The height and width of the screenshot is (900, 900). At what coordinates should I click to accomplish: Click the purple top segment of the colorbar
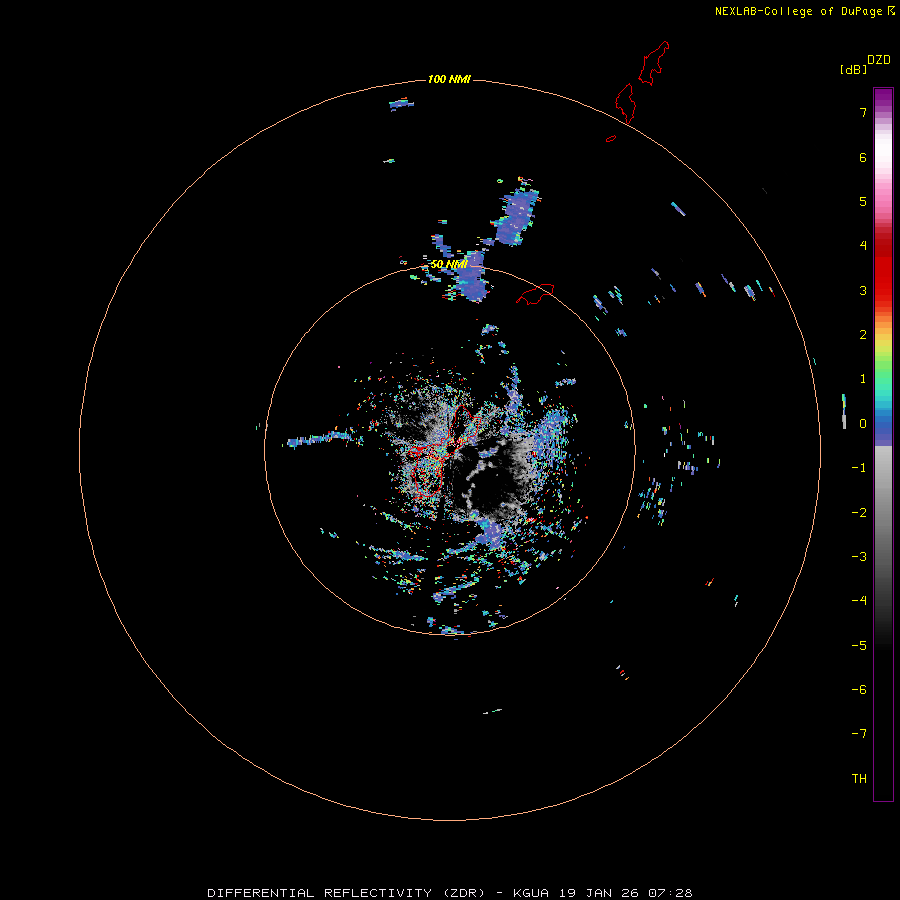pos(883,99)
